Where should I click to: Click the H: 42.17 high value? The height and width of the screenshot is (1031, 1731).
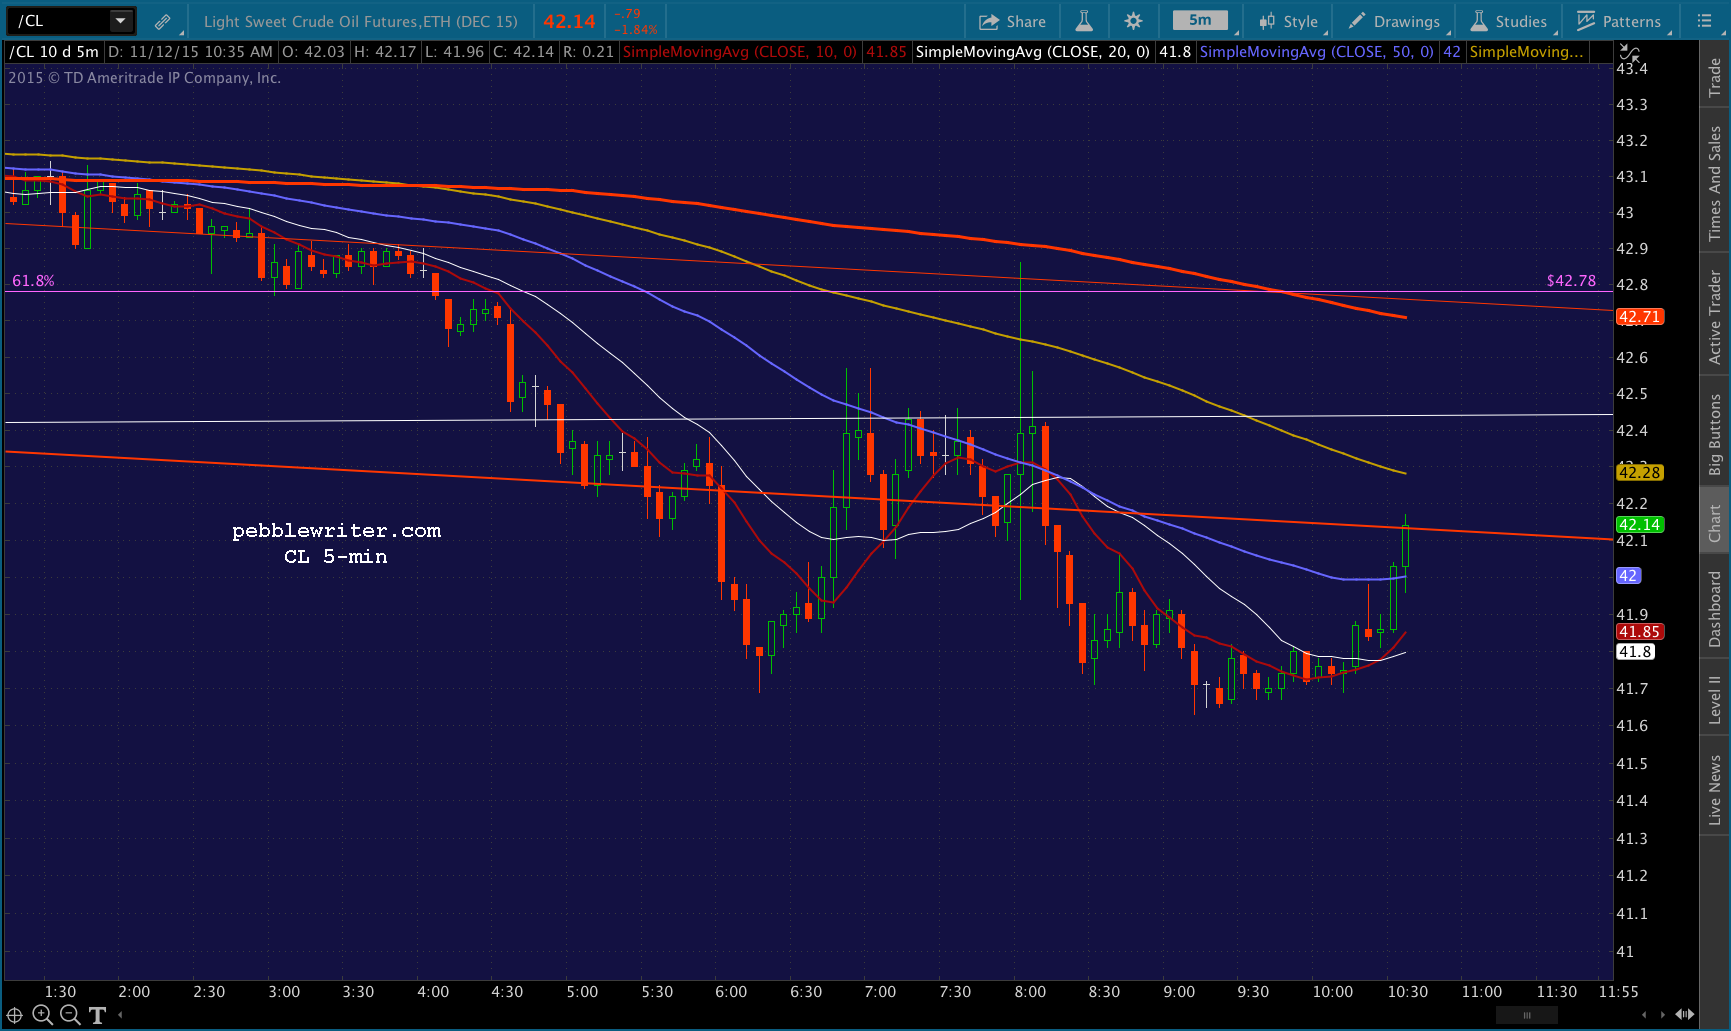385,52
